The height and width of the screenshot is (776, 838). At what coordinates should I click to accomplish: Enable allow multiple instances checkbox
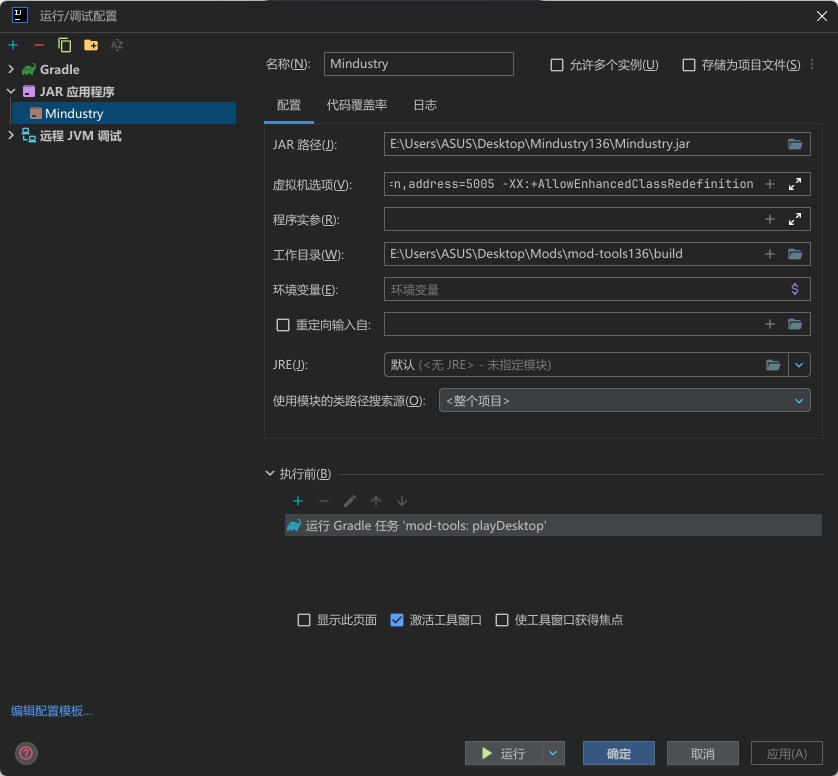(x=556, y=65)
